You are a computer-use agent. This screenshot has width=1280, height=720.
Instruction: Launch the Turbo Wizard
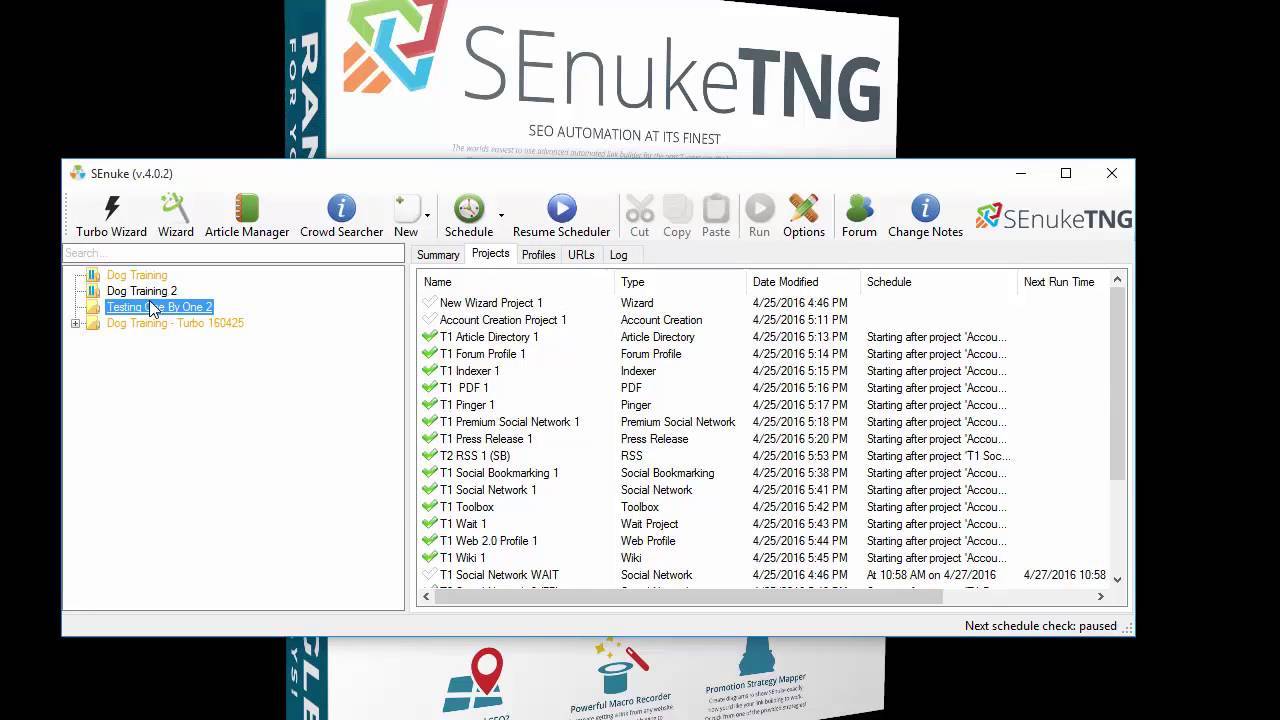click(x=111, y=216)
